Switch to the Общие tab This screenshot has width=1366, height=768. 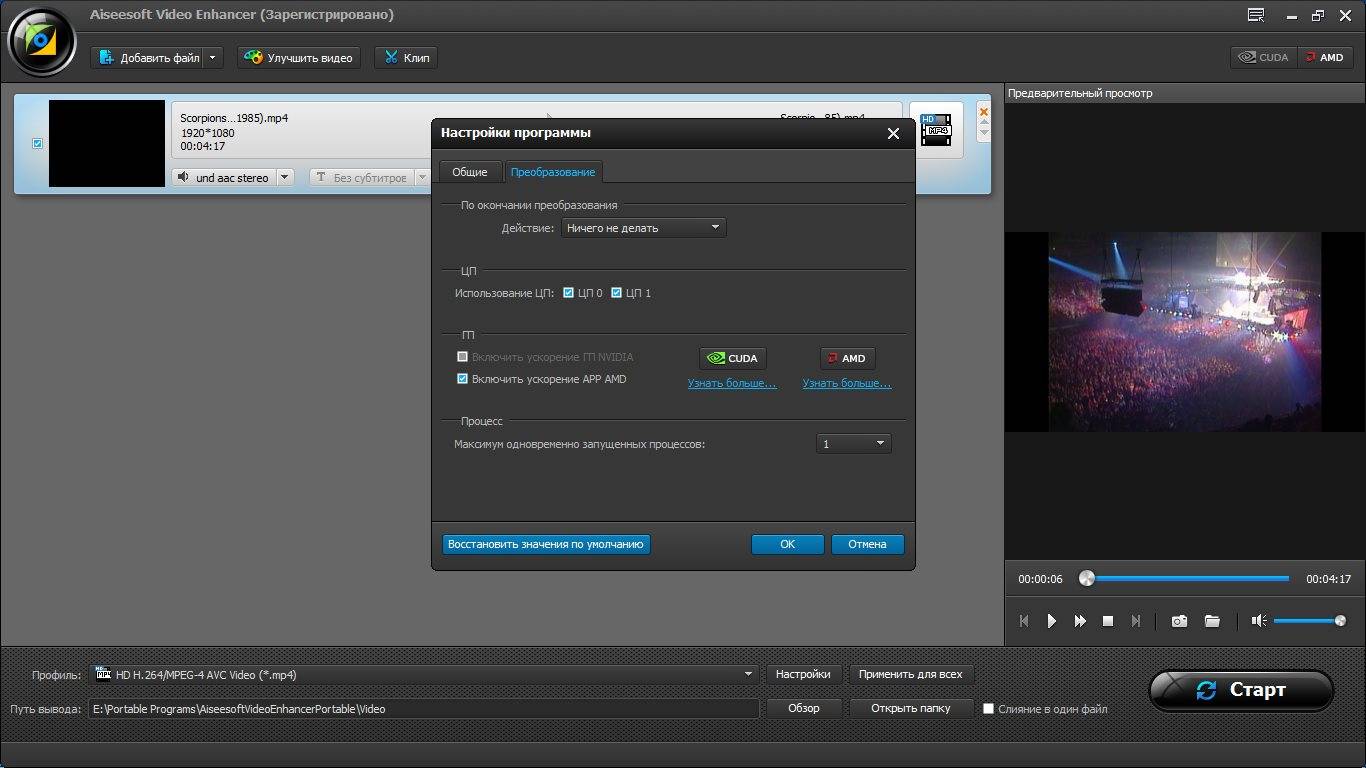click(469, 172)
